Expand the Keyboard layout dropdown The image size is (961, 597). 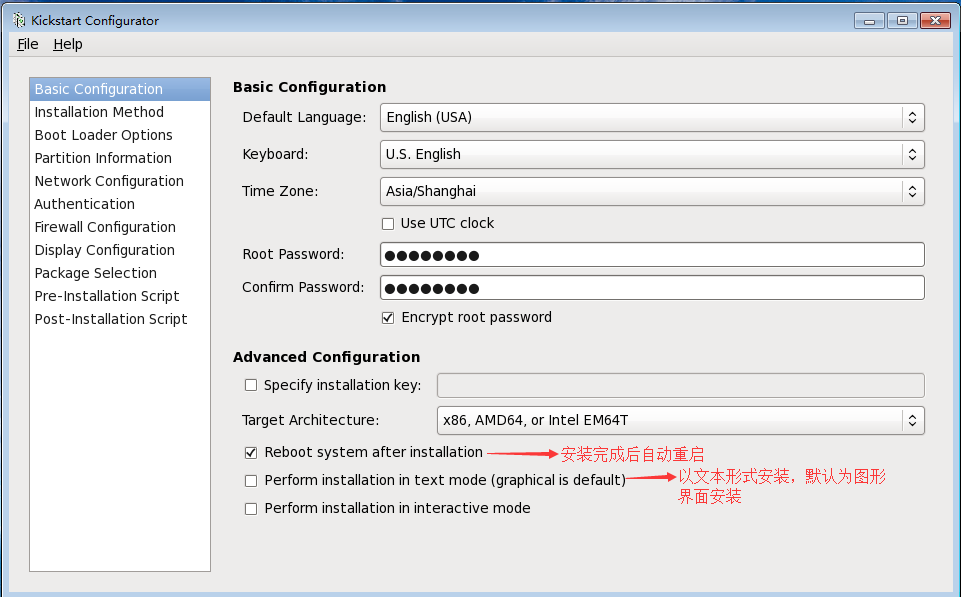point(652,154)
